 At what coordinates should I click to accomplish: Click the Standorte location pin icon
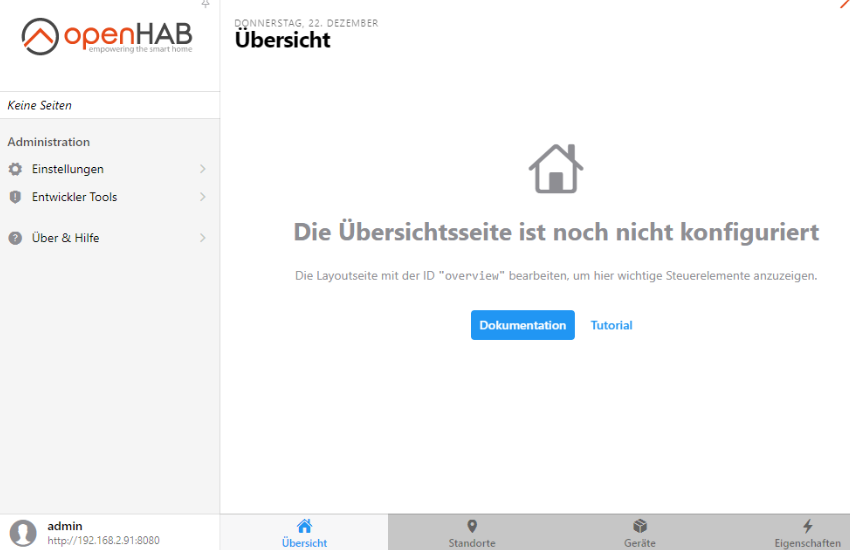[x=472, y=526]
